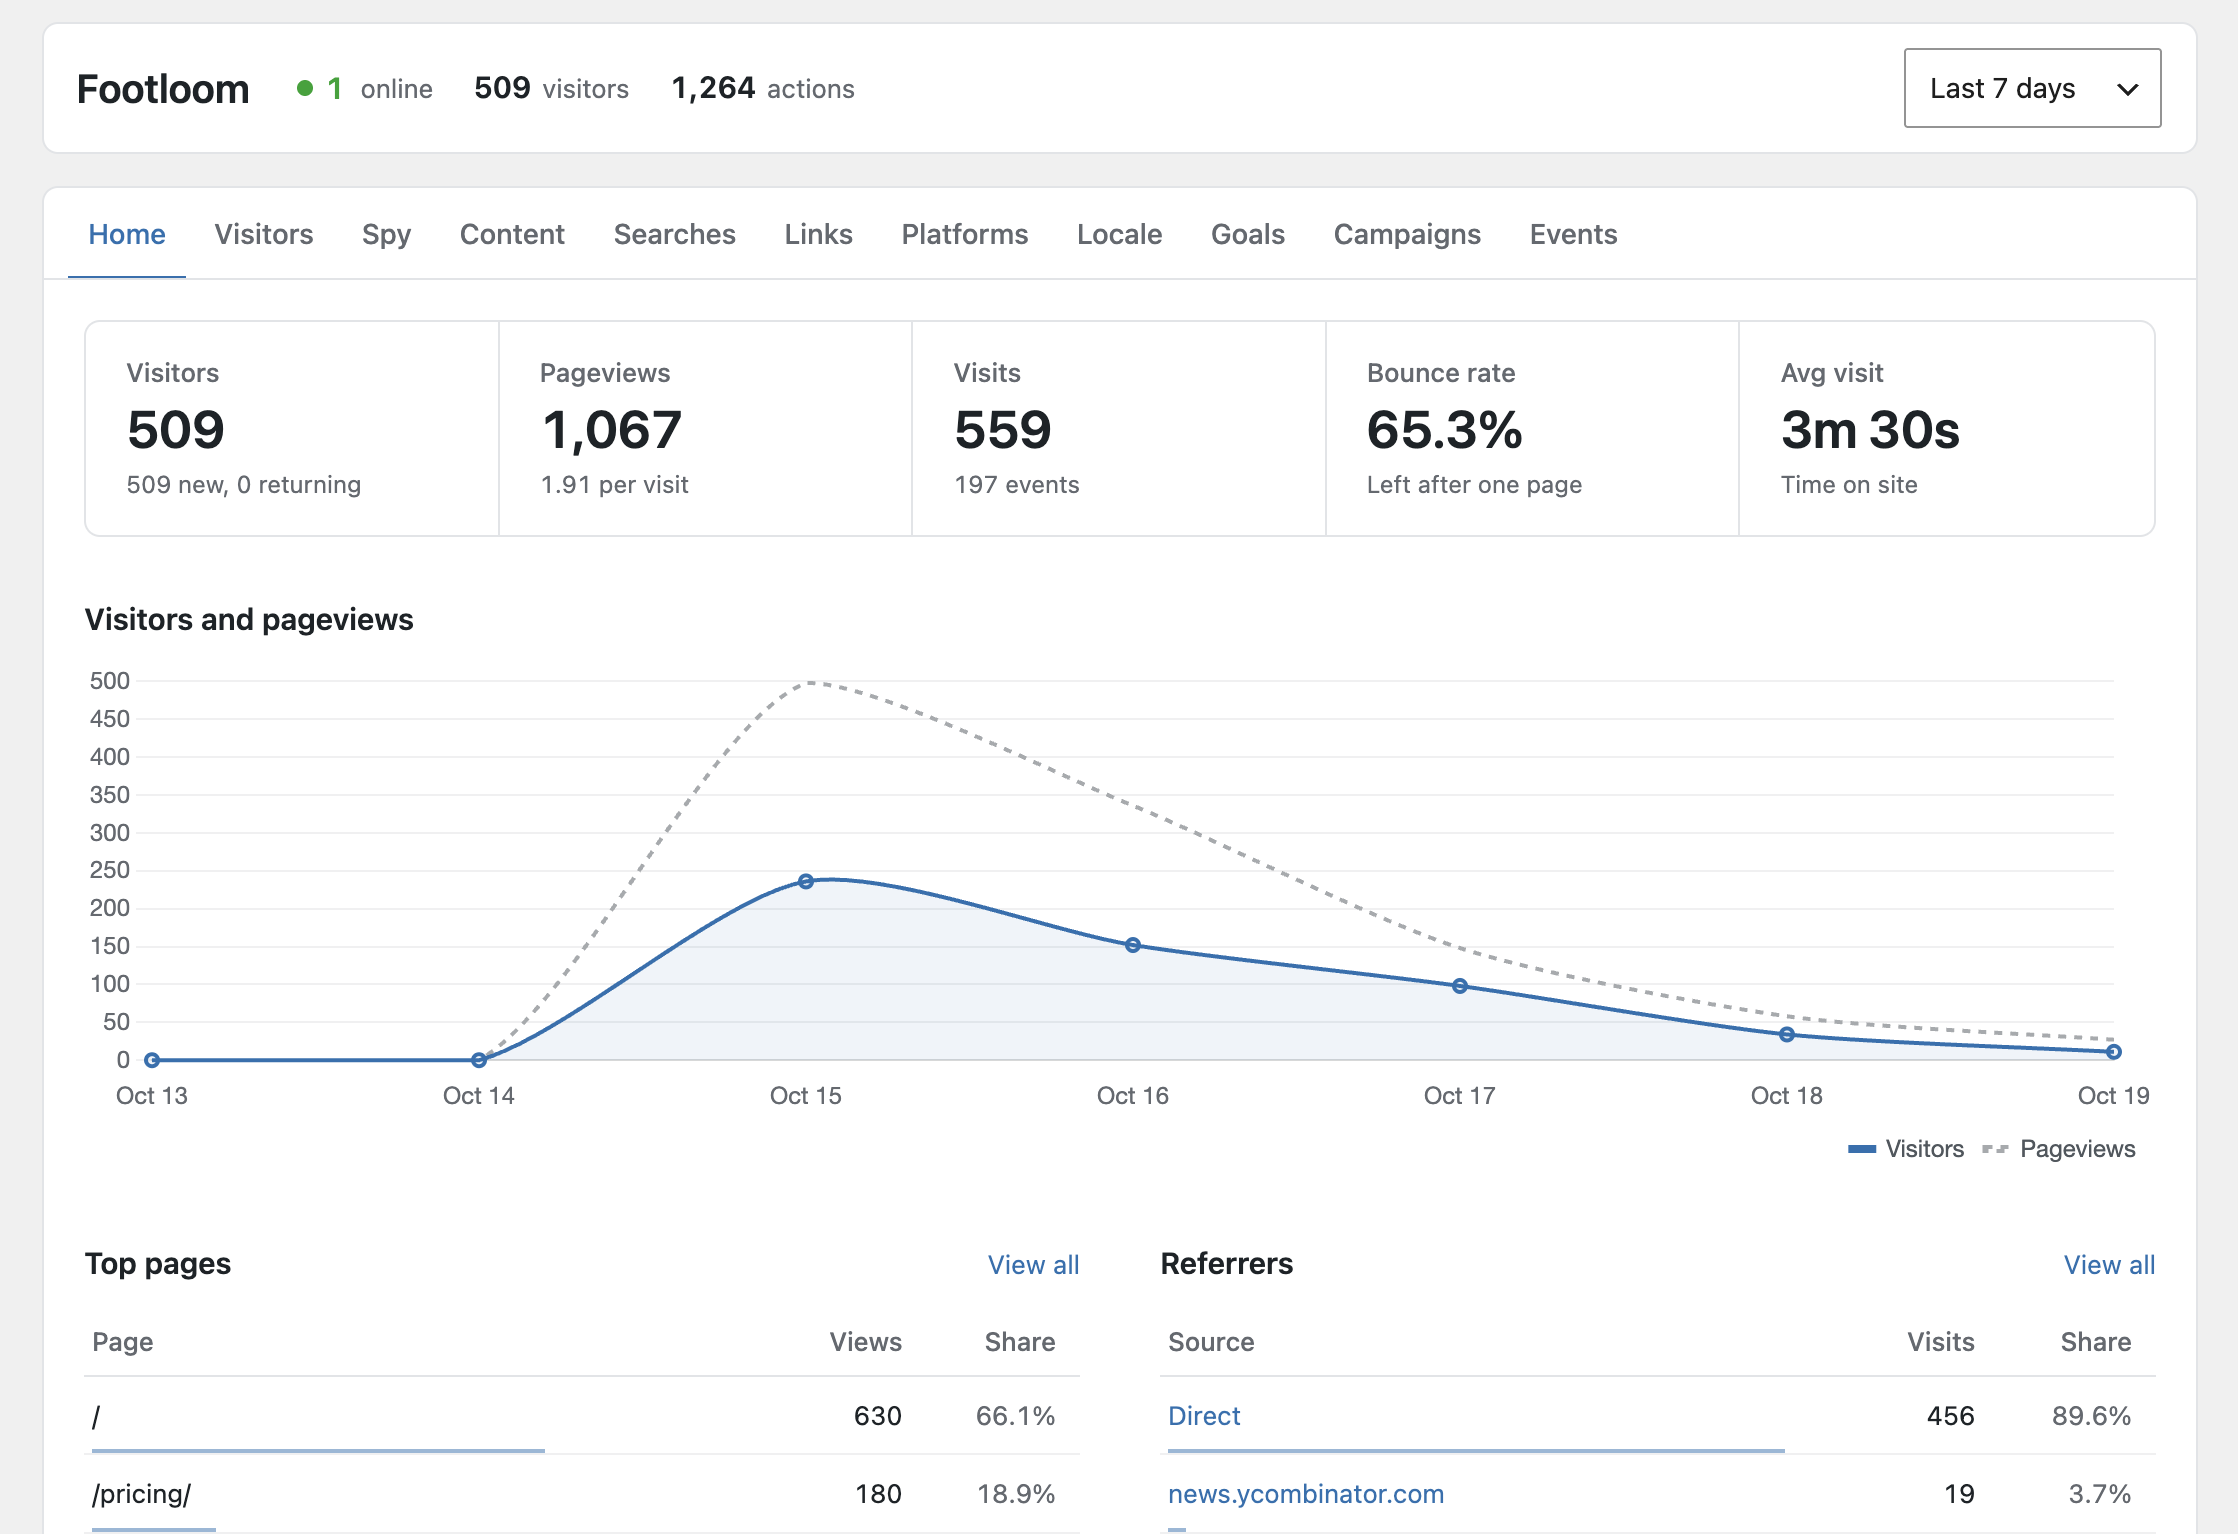Viewport: 2238px width, 1534px height.
Task: Click the 1,264 actions header count
Action: [763, 89]
